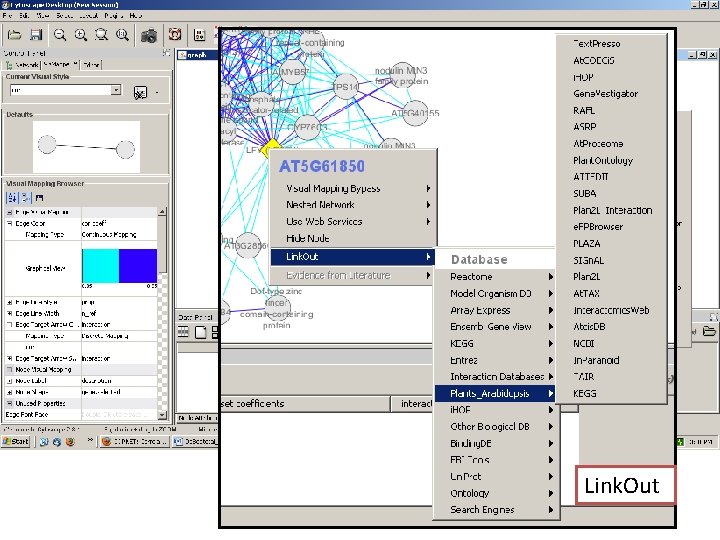Click the folder icon at the Data Panel right edge

pyautogui.click(x=709, y=331)
